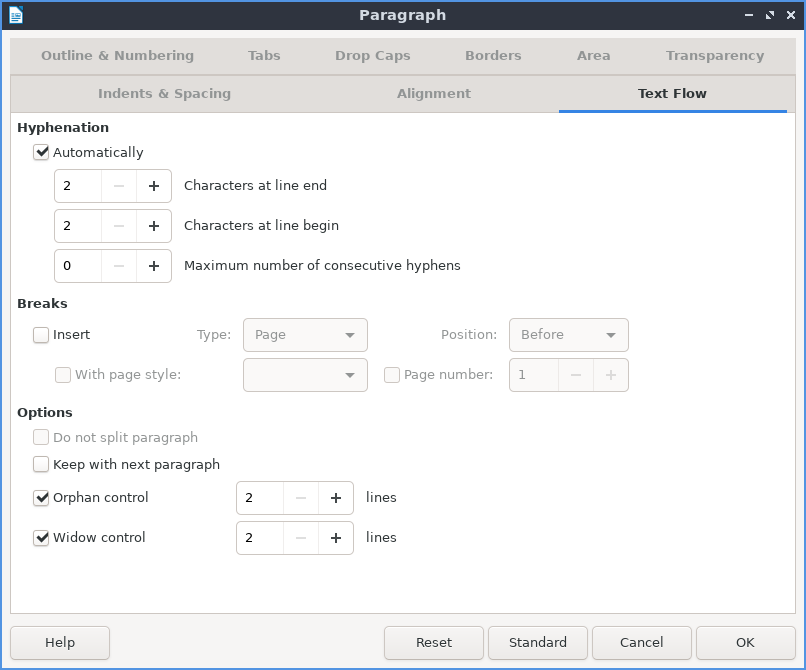The width and height of the screenshot is (806, 670).
Task: Increase Orphan control lines with plus
Action: tap(336, 498)
